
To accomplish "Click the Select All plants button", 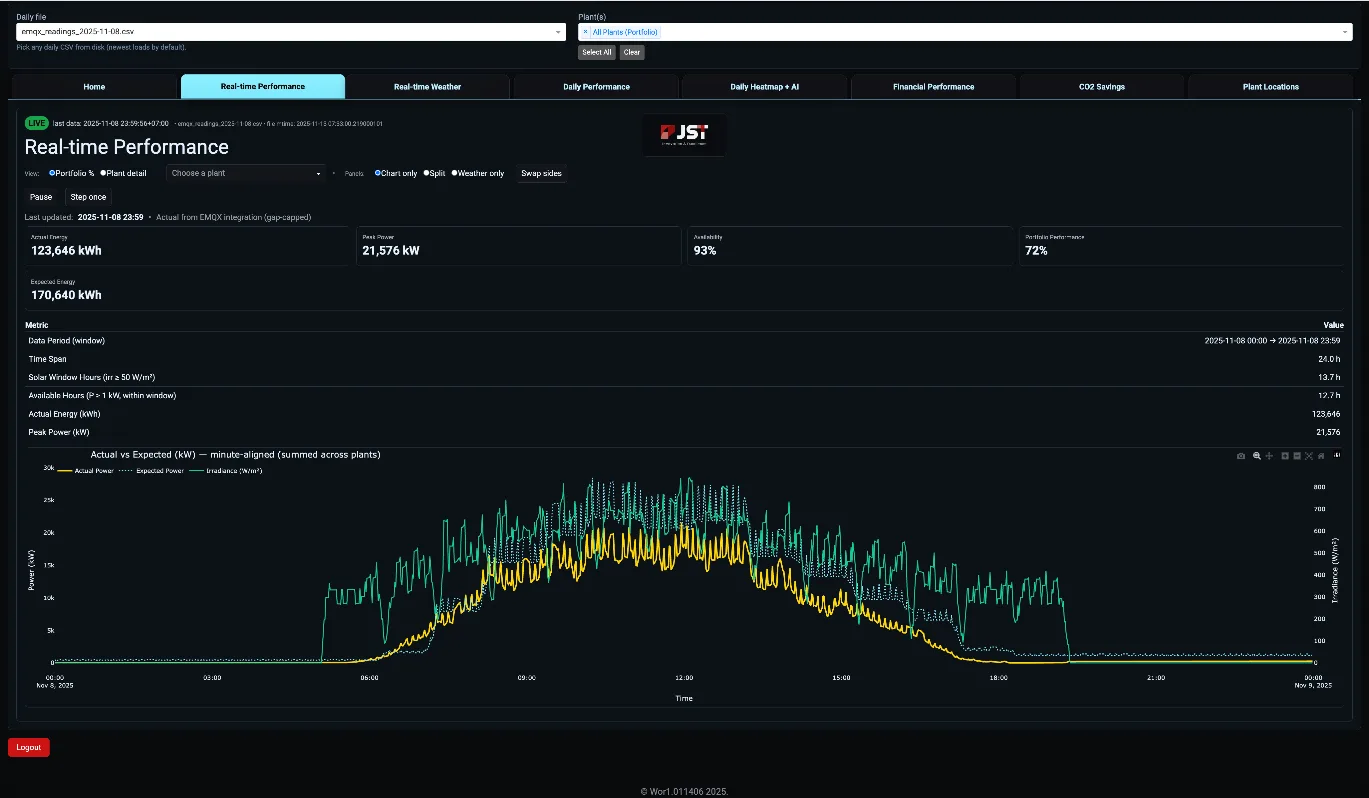I will click(x=597, y=52).
